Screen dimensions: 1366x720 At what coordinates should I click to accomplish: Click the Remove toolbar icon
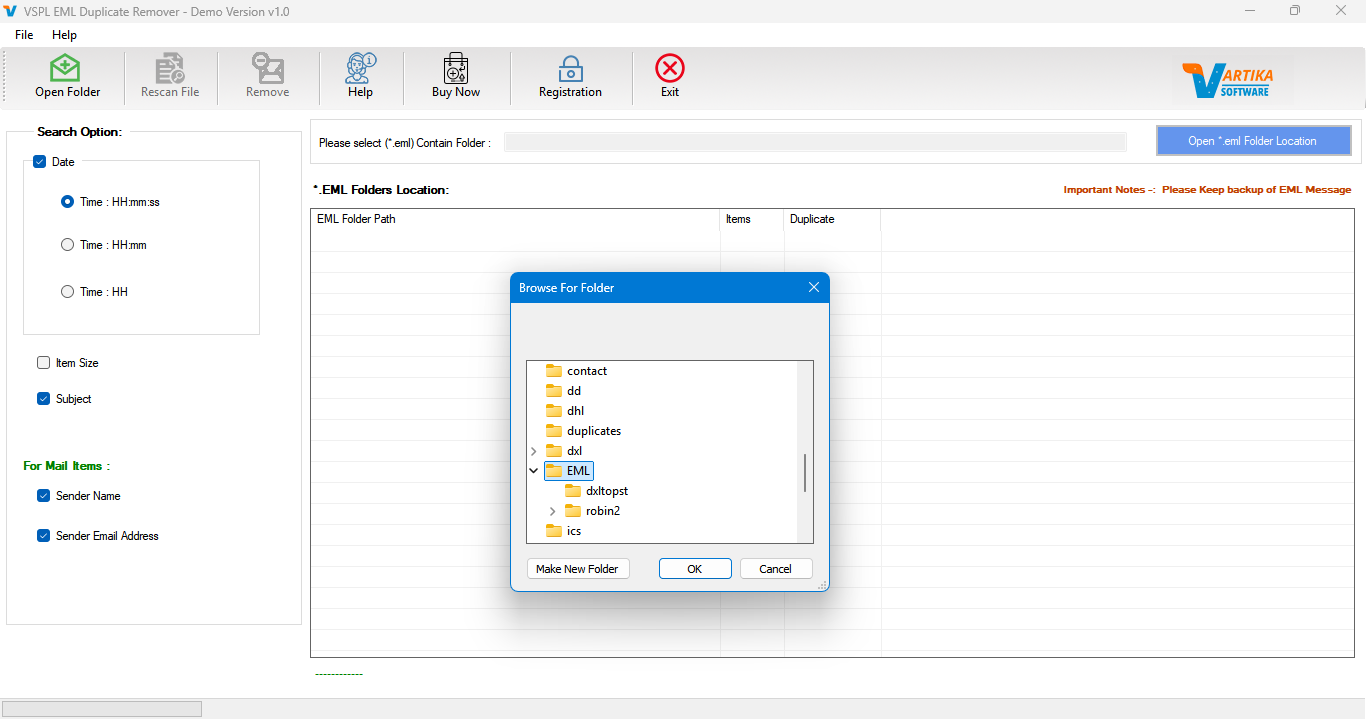point(268,68)
